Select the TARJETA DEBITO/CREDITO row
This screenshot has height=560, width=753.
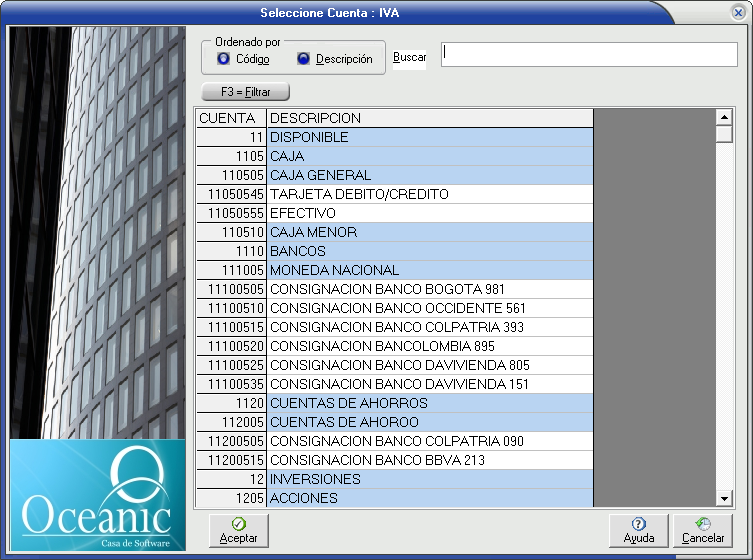pyautogui.click(x=430, y=194)
